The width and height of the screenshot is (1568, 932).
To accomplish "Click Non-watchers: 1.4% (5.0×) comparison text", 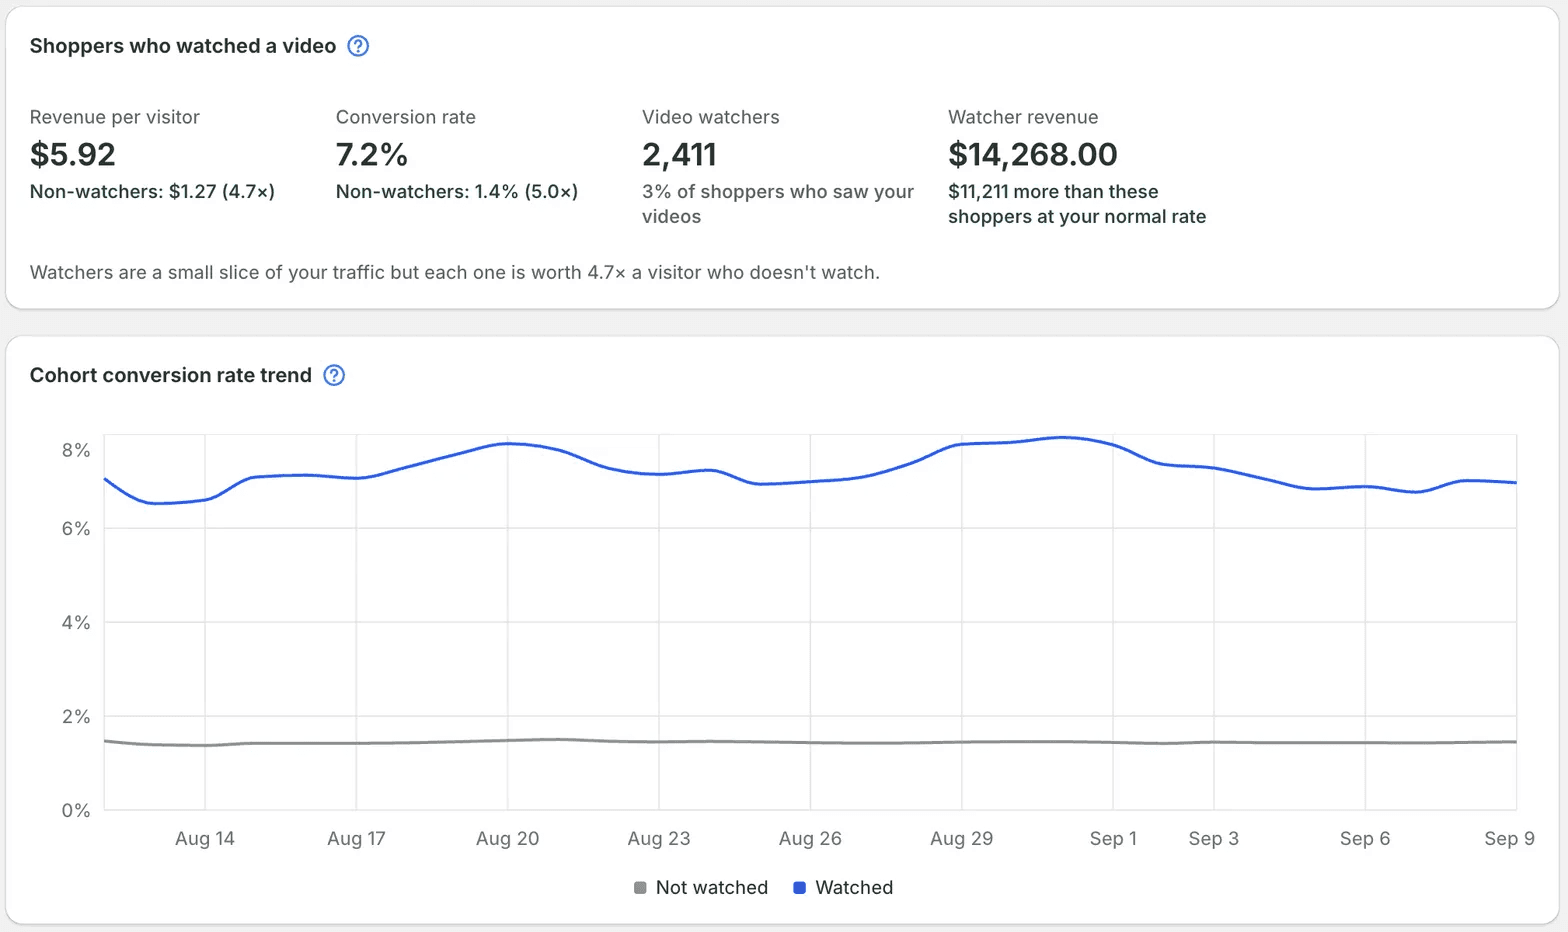I will [457, 191].
